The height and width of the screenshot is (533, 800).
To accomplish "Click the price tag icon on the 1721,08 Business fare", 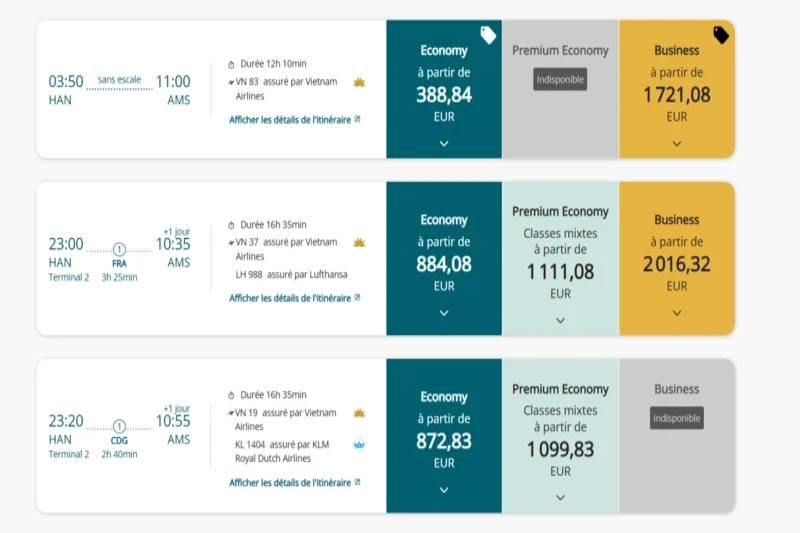I will point(722,35).
